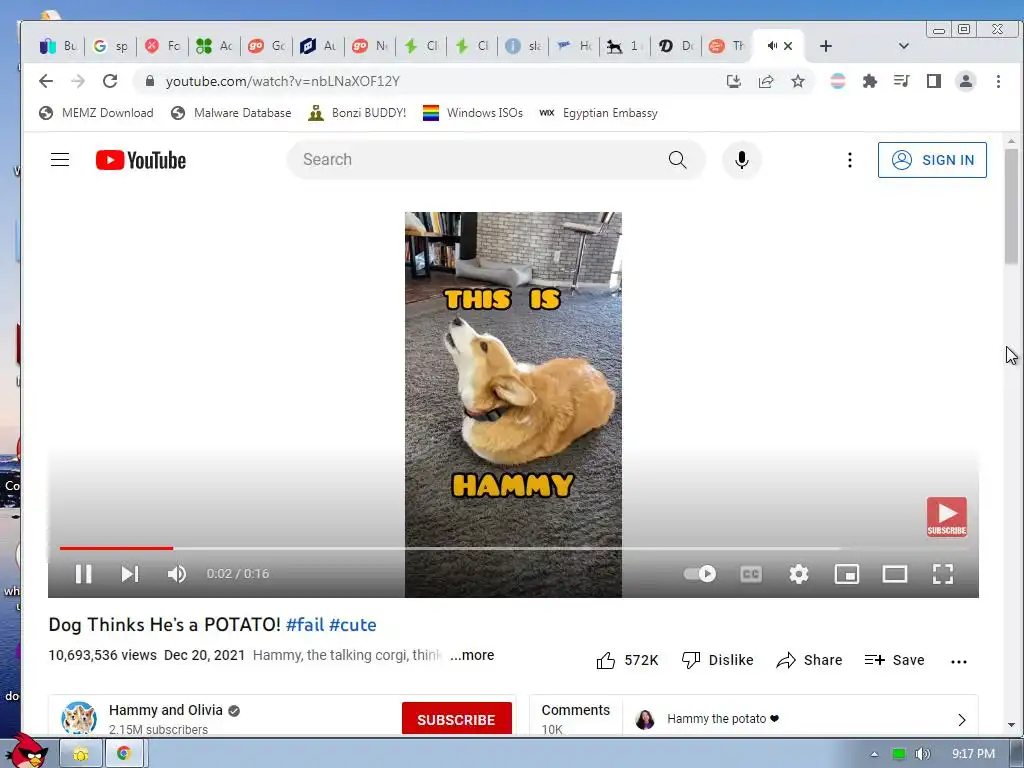Click the address bar URL

coord(283,81)
